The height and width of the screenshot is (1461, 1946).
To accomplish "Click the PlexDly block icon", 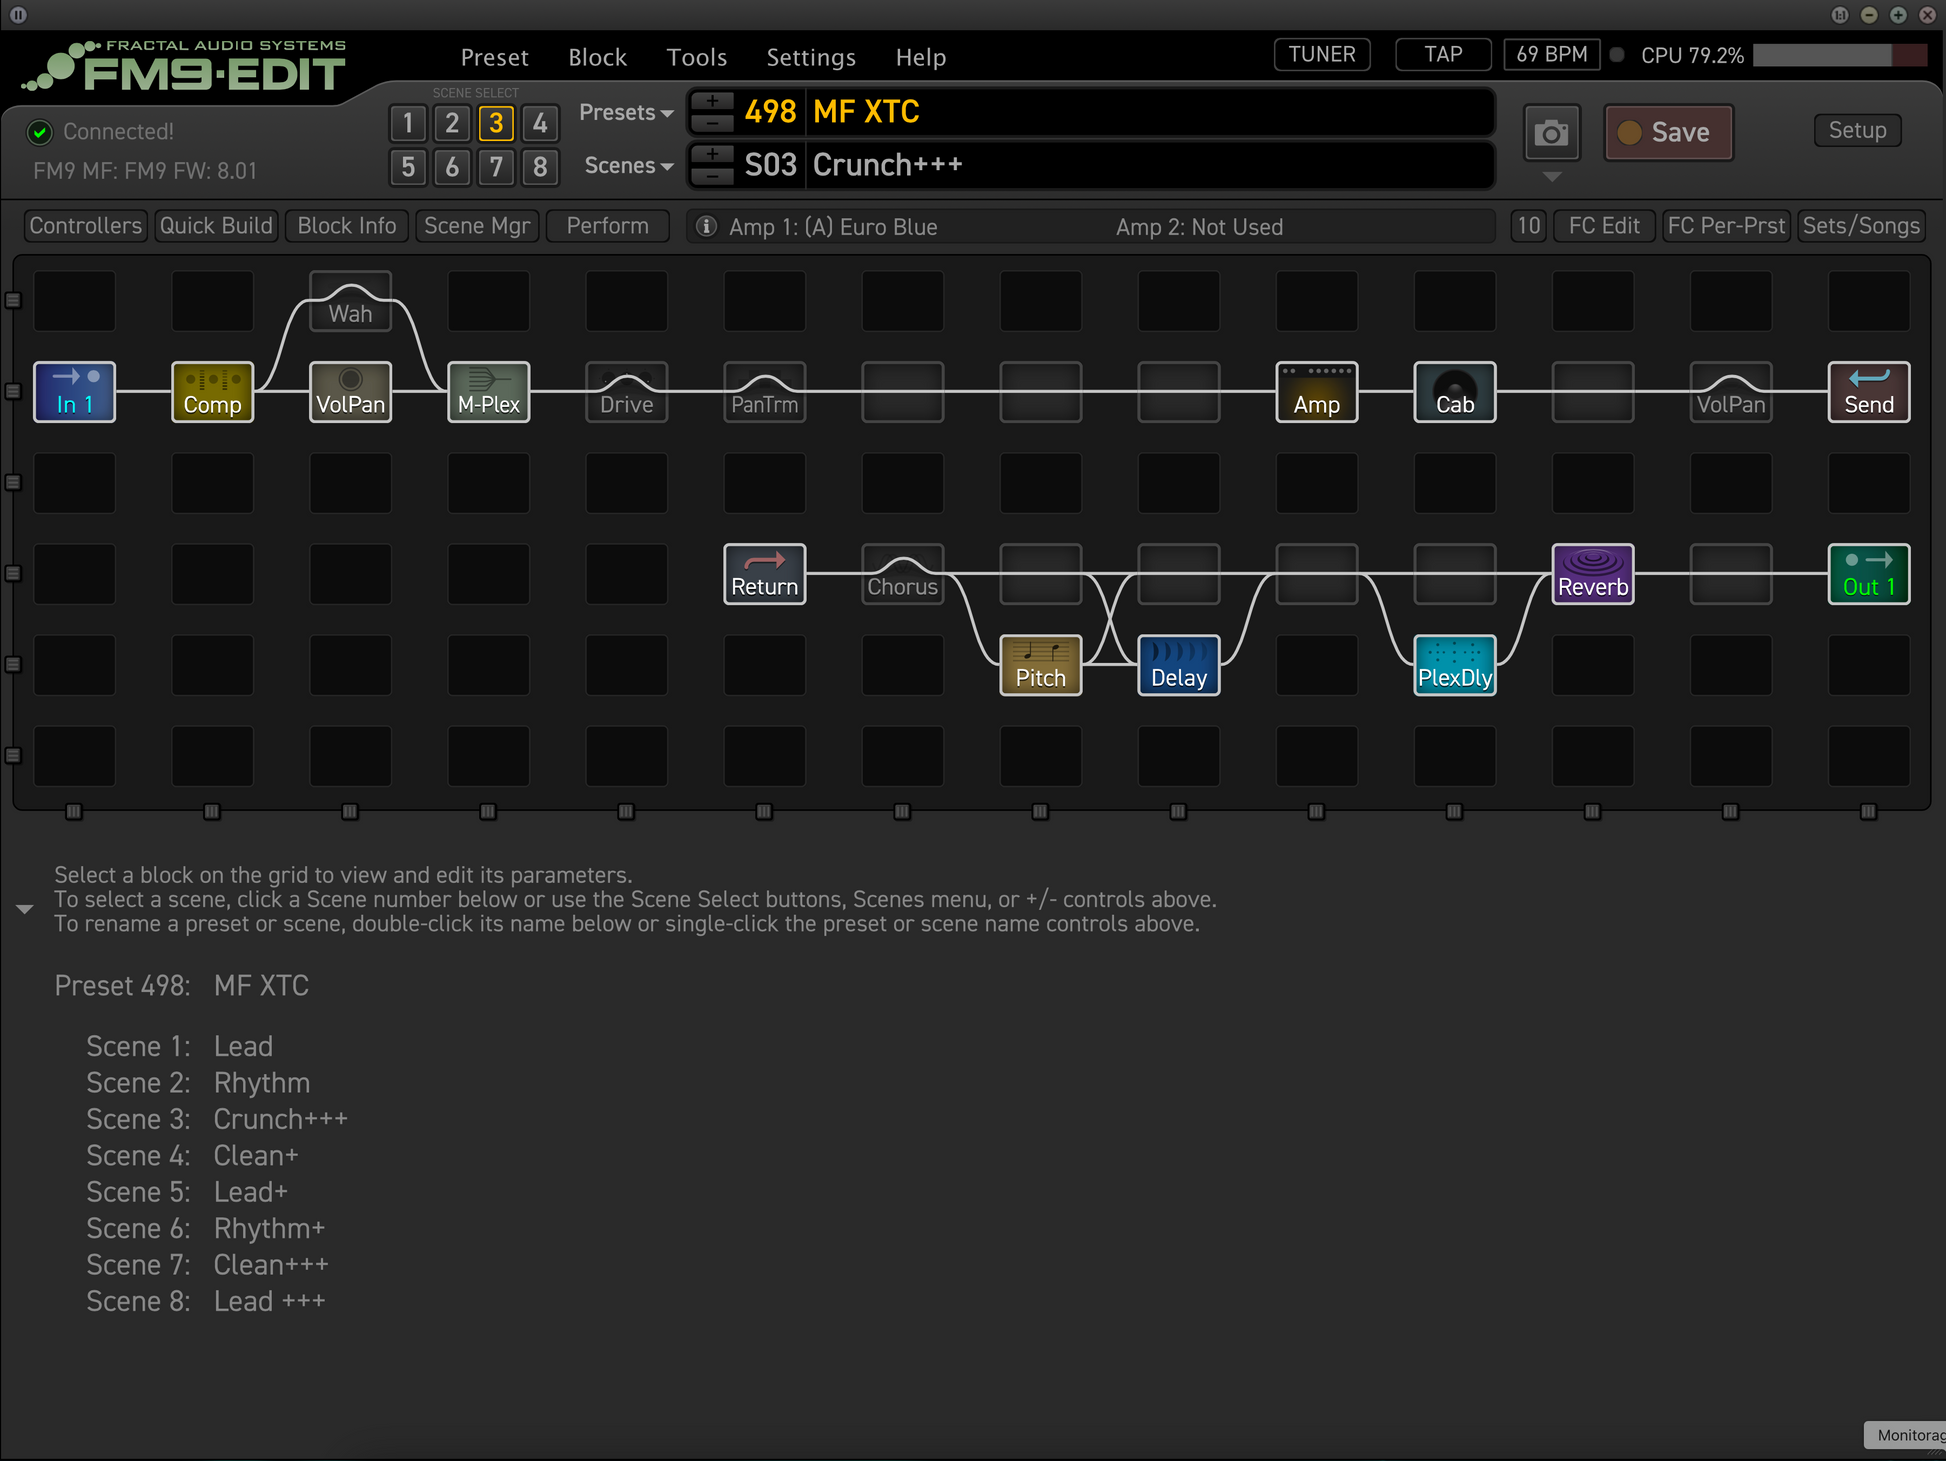I will (x=1454, y=665).
